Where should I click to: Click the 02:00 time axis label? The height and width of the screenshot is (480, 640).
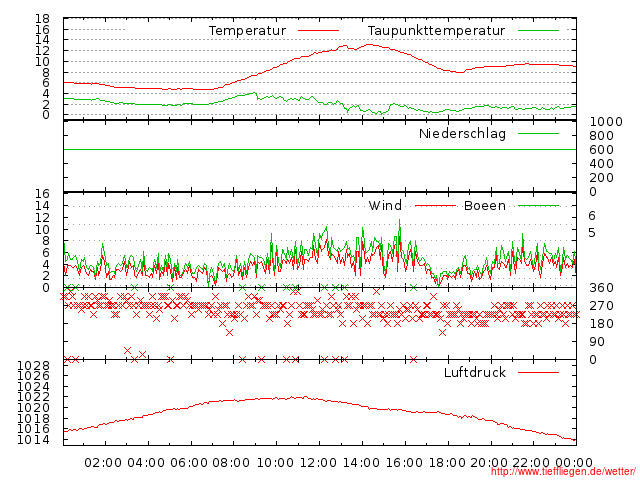tap(103, 462)
